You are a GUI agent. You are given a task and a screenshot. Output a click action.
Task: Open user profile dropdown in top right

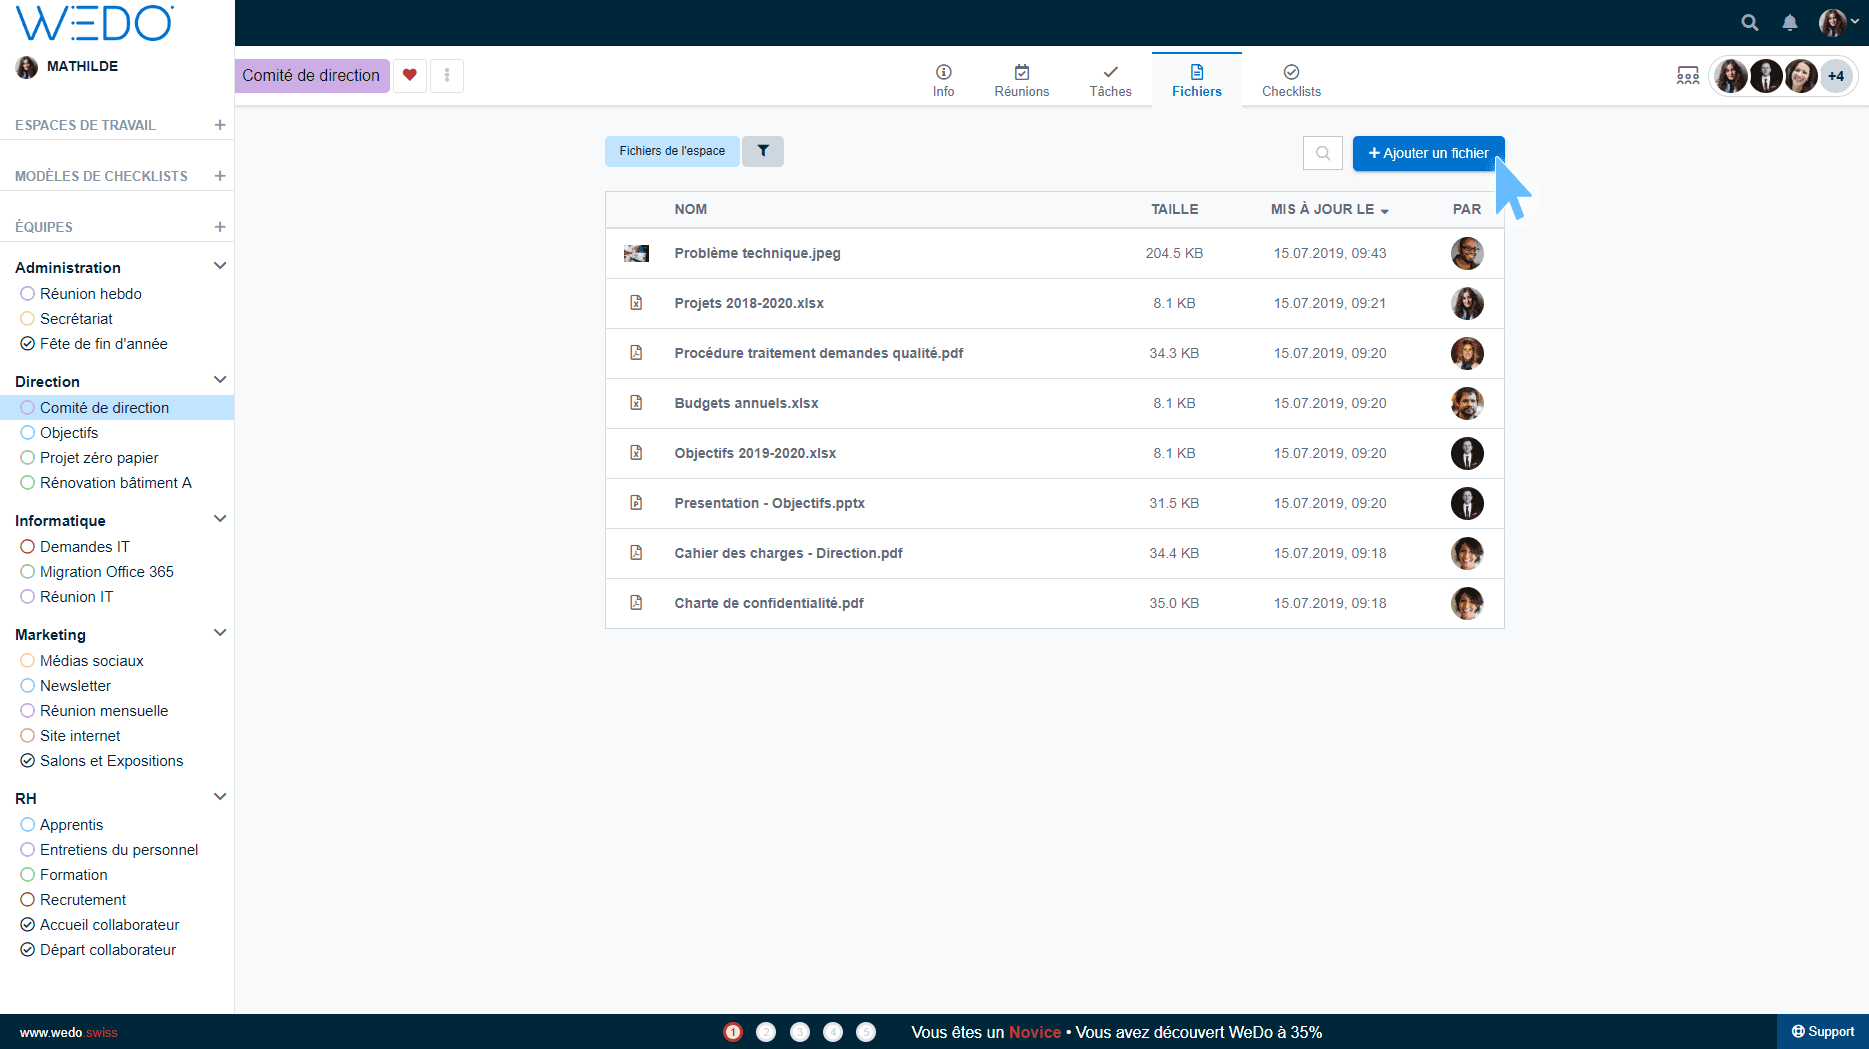(1839, 22)
